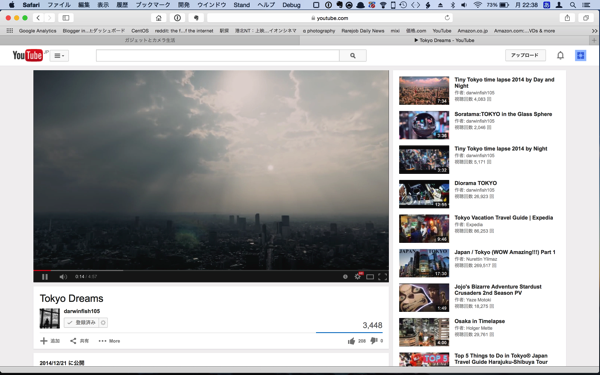
Task: Open the YouTube notifications bell
Action: point(560,55)
